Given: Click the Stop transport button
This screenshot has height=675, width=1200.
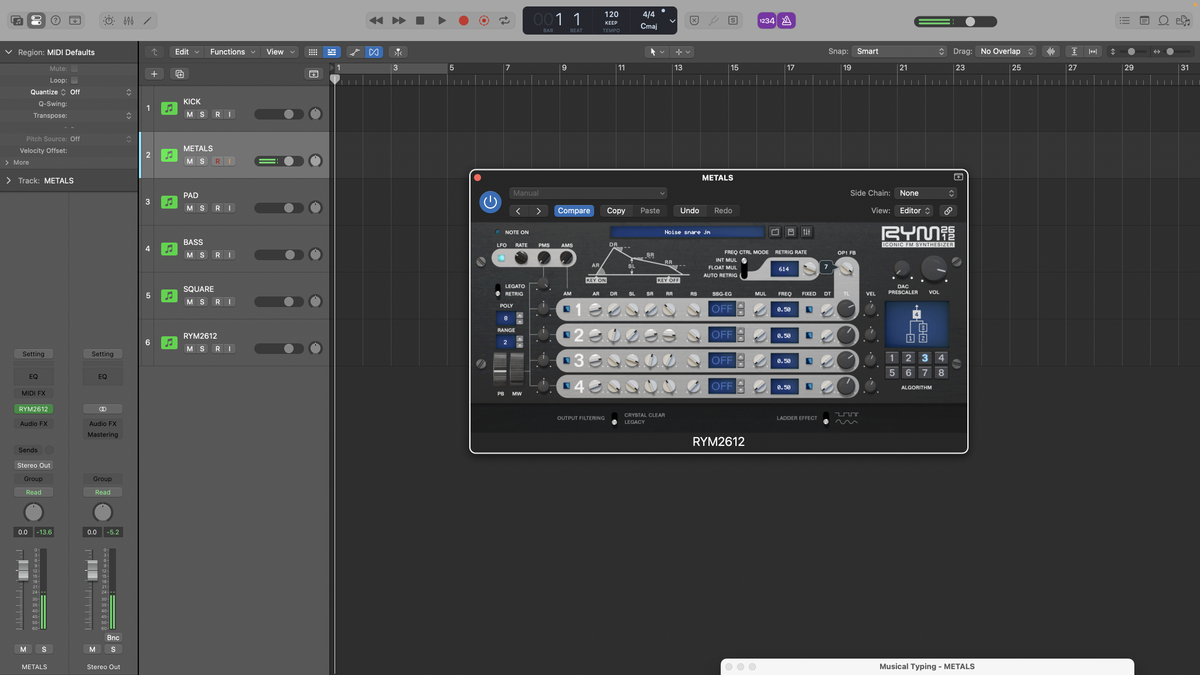Looking at the screenshot, I should [420, 20].
